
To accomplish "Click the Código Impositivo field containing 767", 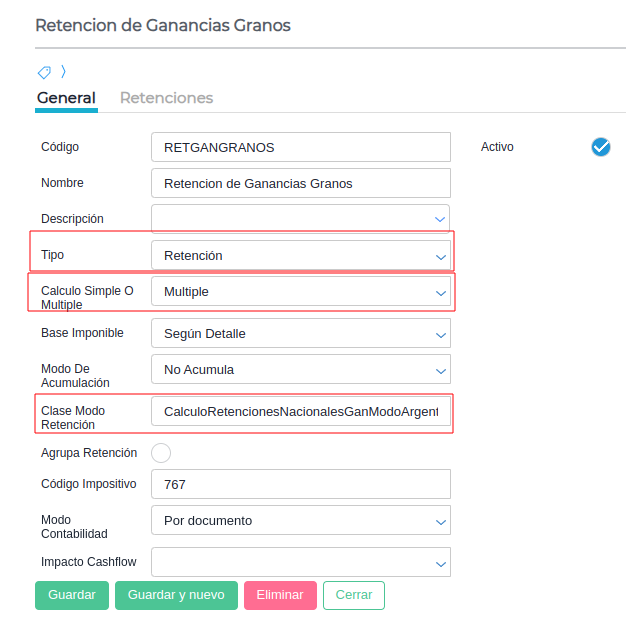I will point(300,485).
